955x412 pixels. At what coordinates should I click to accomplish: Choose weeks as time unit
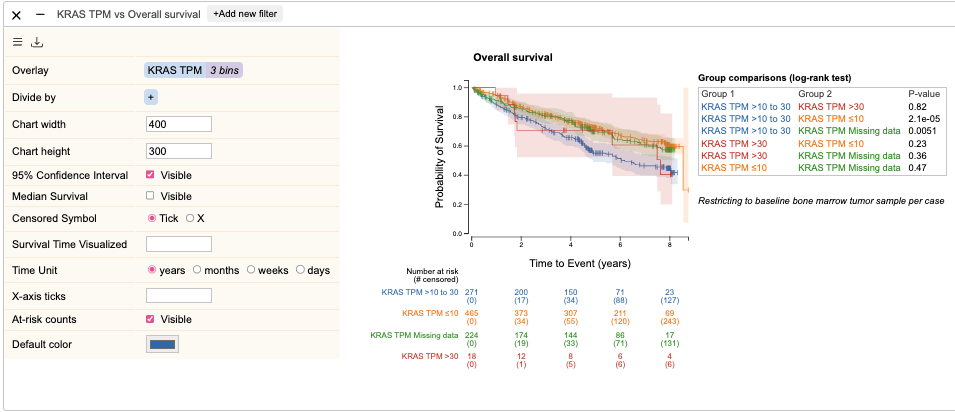[x=250, y=270]
